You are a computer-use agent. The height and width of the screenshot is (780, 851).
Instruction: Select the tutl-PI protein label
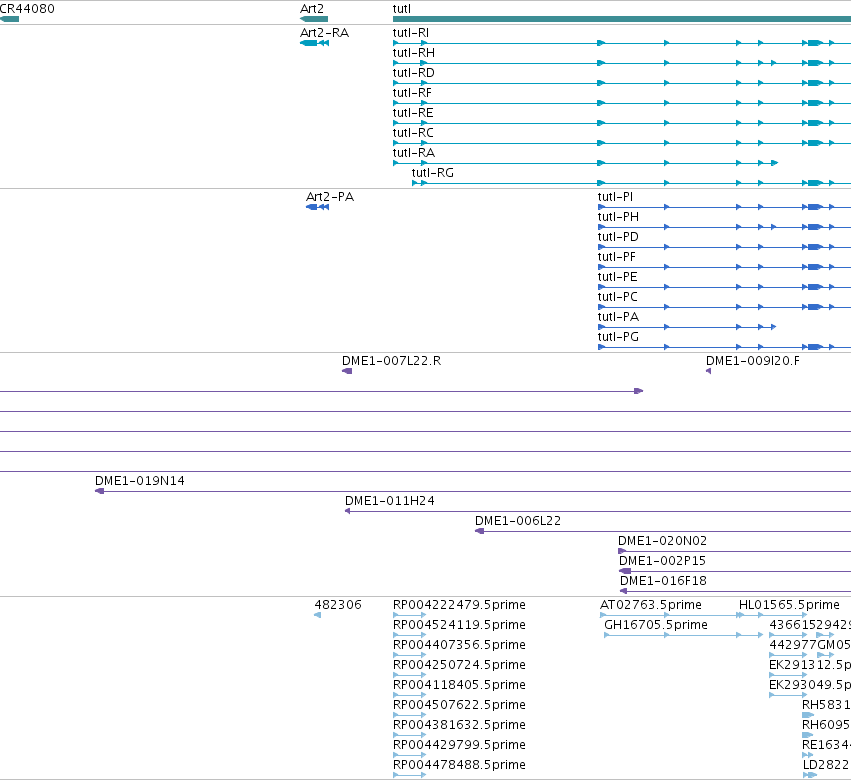click(615, 196)
